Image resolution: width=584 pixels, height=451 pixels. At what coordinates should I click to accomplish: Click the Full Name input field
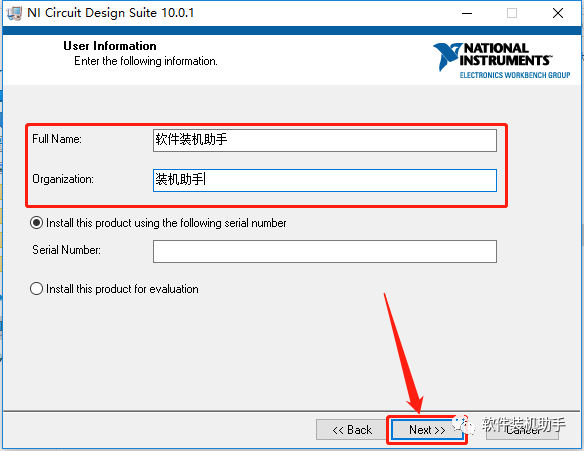click(324, 140)
